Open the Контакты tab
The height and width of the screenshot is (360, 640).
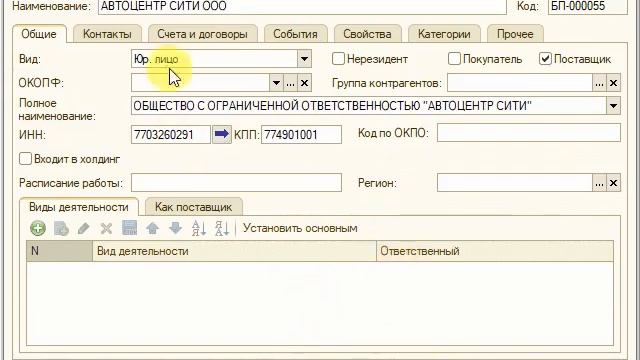(107, 34)
